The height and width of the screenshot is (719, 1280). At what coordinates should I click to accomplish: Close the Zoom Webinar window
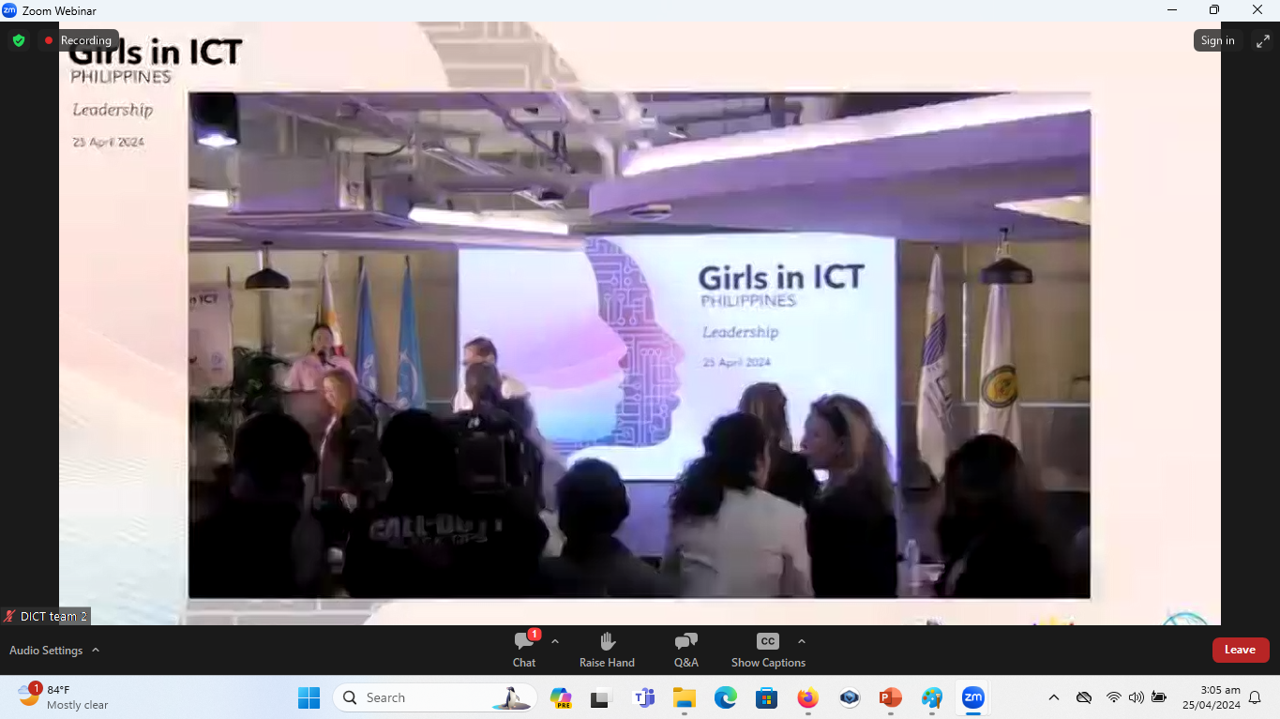(x=1257, y=10)
